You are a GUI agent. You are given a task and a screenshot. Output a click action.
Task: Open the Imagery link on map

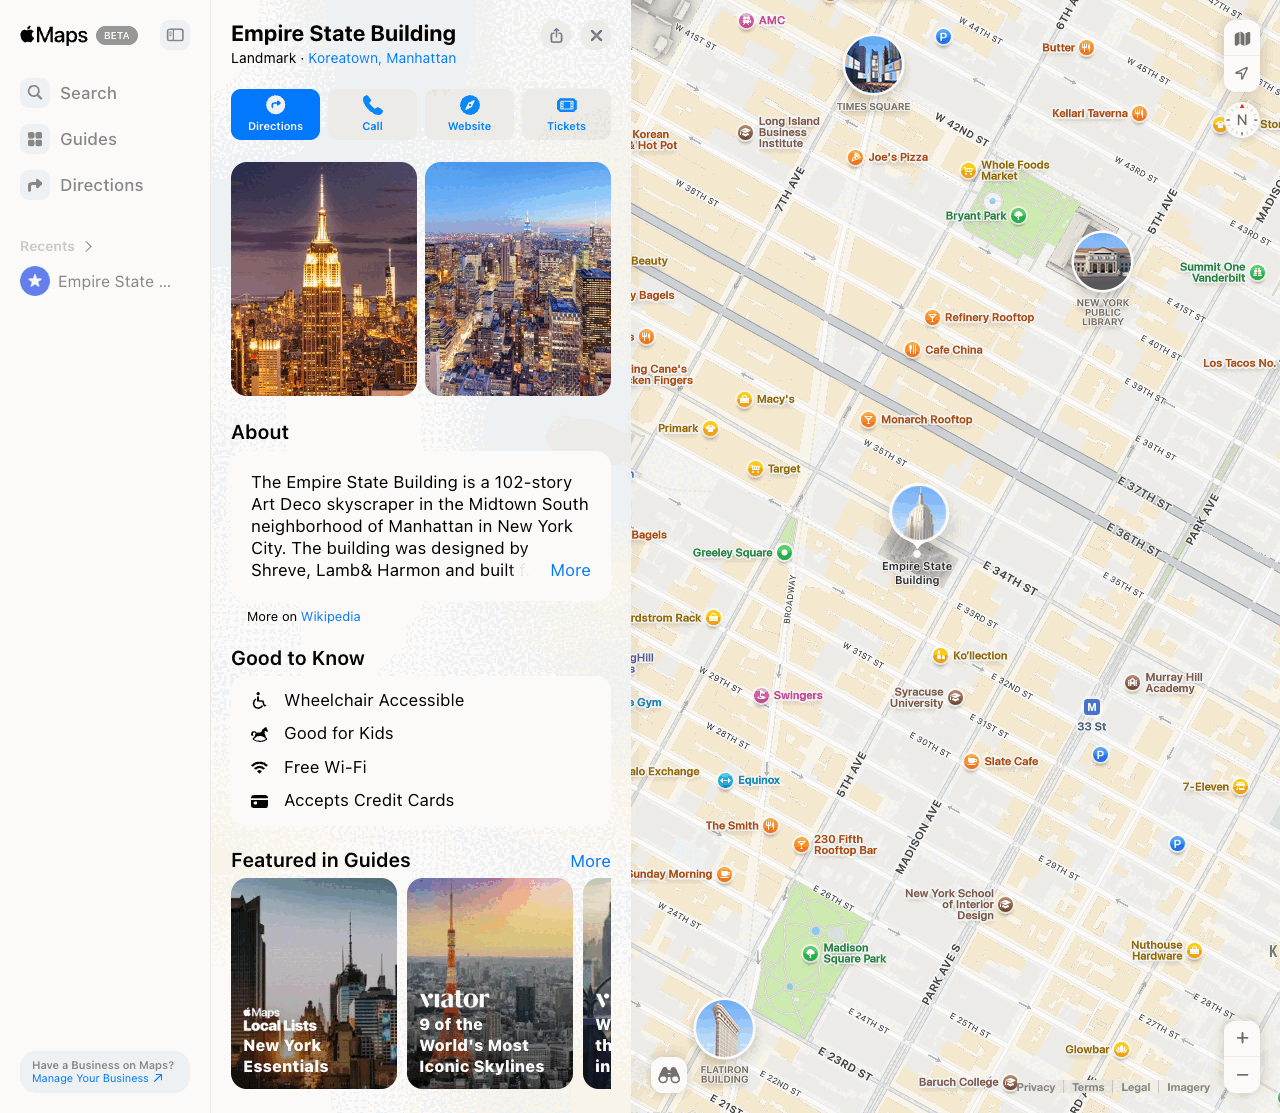click(x=1188, y=1087)
